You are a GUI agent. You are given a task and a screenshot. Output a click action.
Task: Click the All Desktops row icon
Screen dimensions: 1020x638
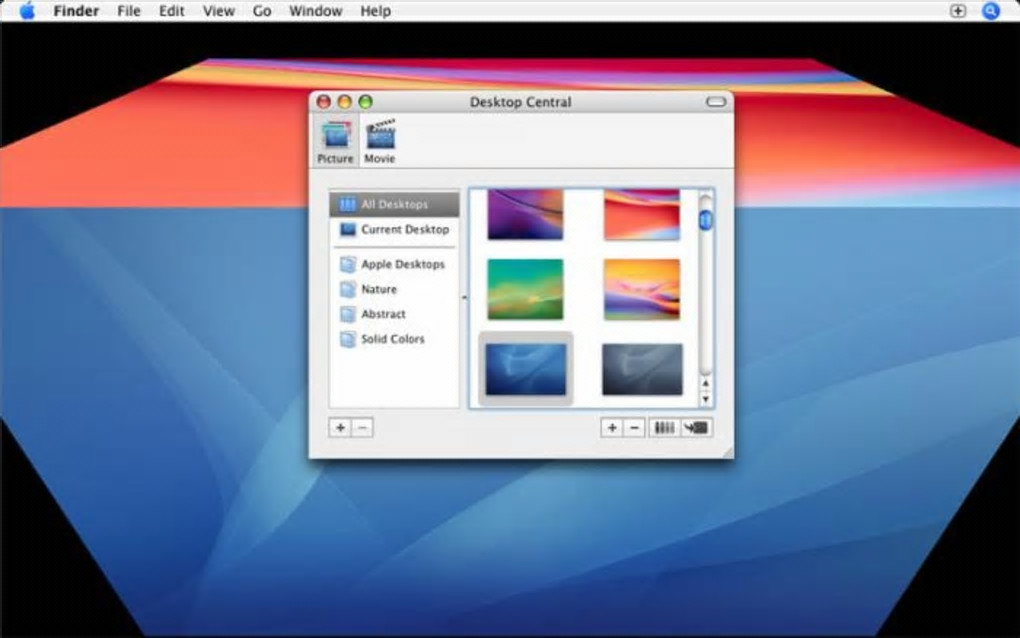[x=348, y=204]
